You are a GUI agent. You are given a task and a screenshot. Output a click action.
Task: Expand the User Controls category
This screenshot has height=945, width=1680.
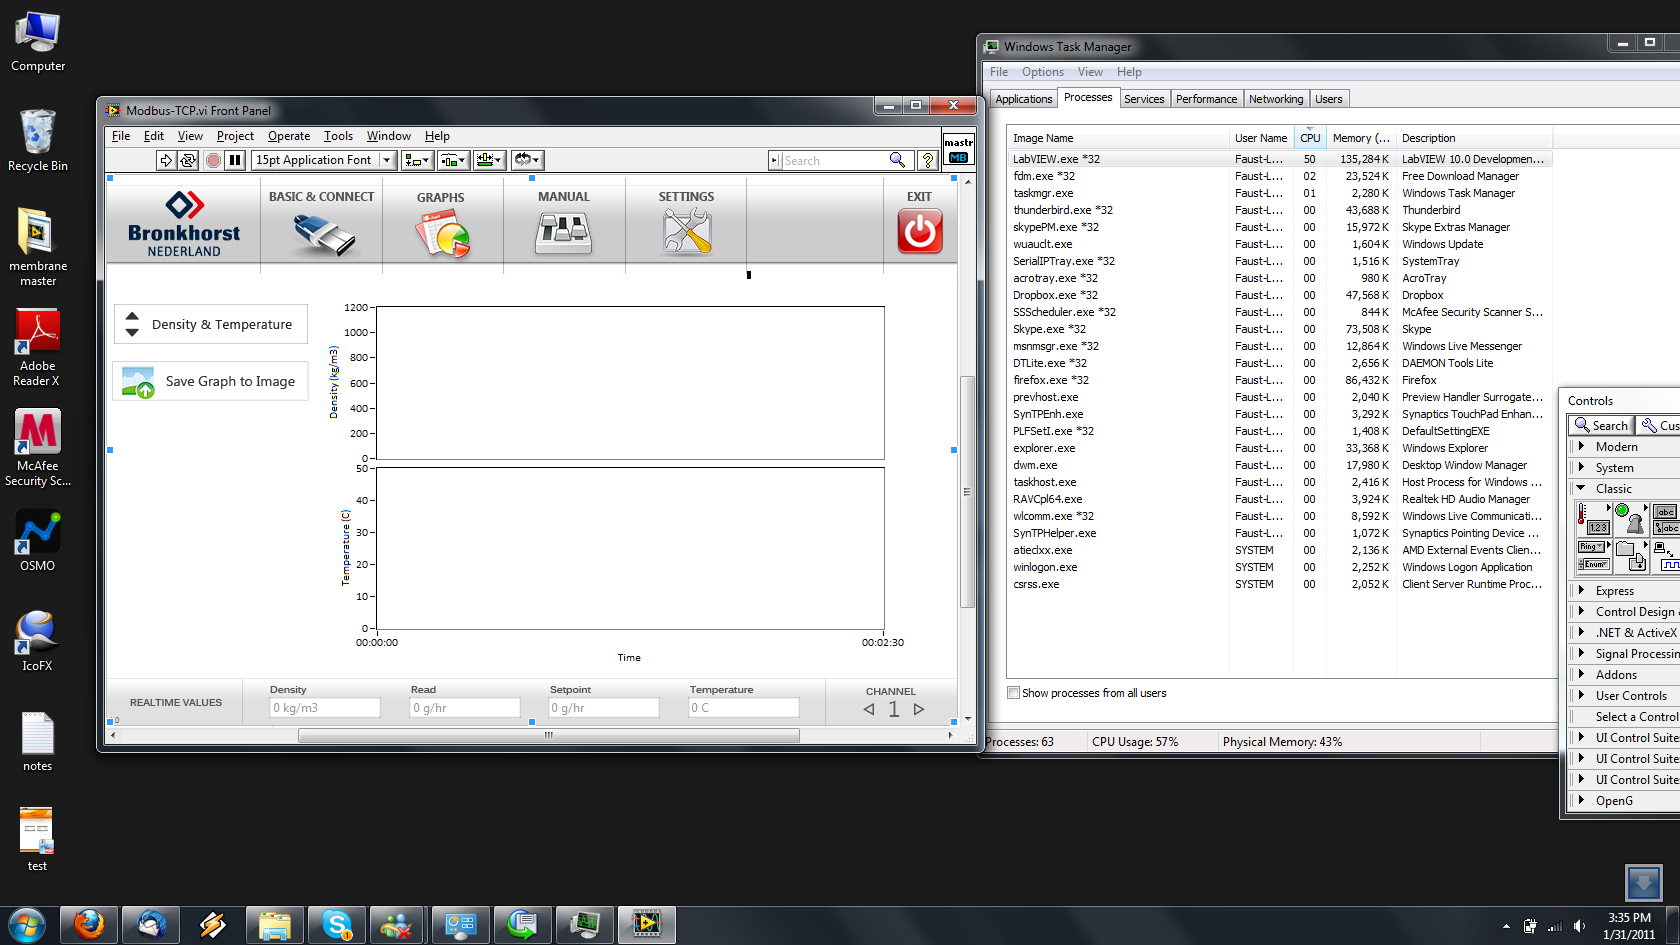click(x=1581, y=695)
